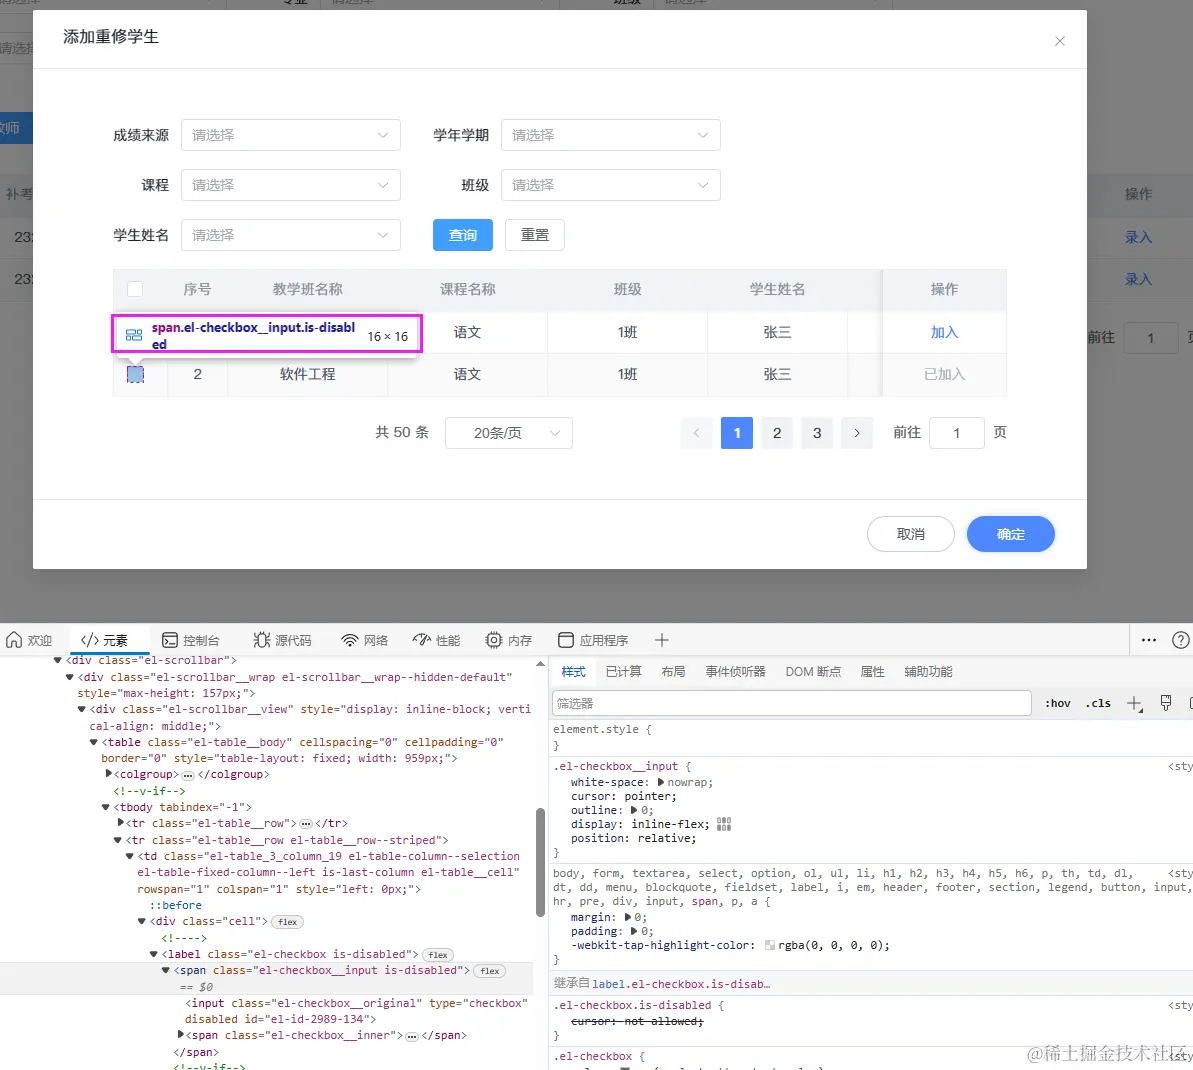
Task: Expand the span el-checkbox__inner node
Action: click(x=180, y=1034)
